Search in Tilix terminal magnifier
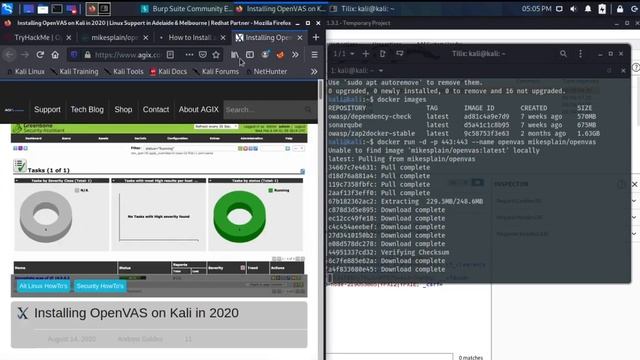 [563, 53]
